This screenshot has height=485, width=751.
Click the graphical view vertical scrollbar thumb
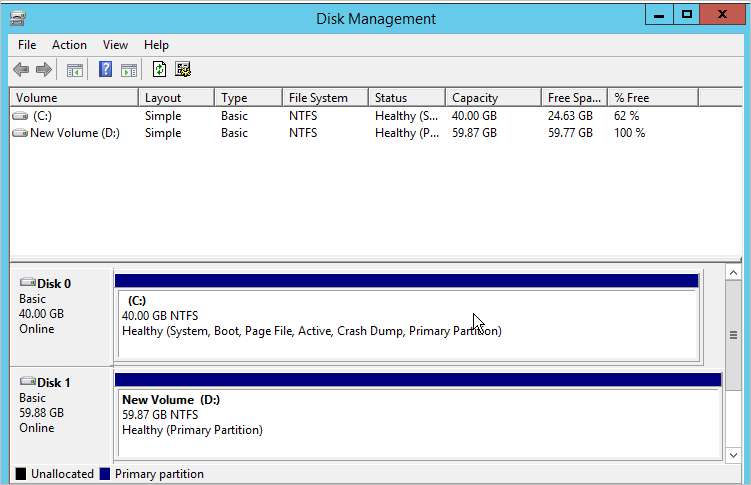click(733, 335)
